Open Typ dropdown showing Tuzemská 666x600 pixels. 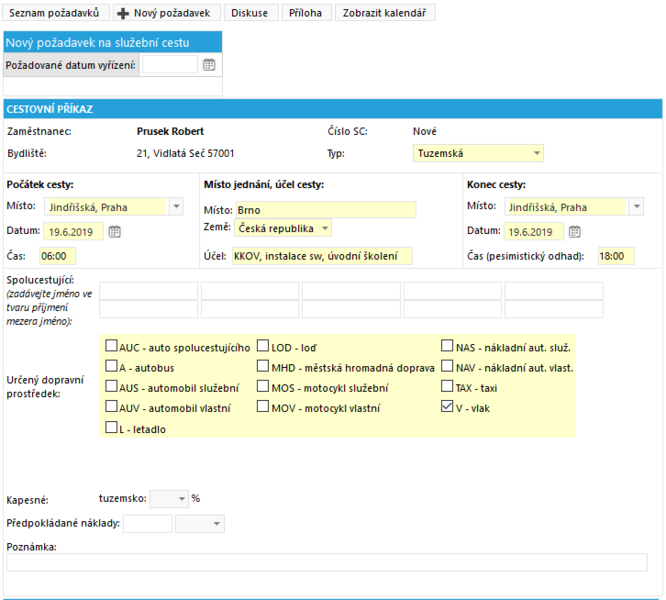tap(478, 153)
